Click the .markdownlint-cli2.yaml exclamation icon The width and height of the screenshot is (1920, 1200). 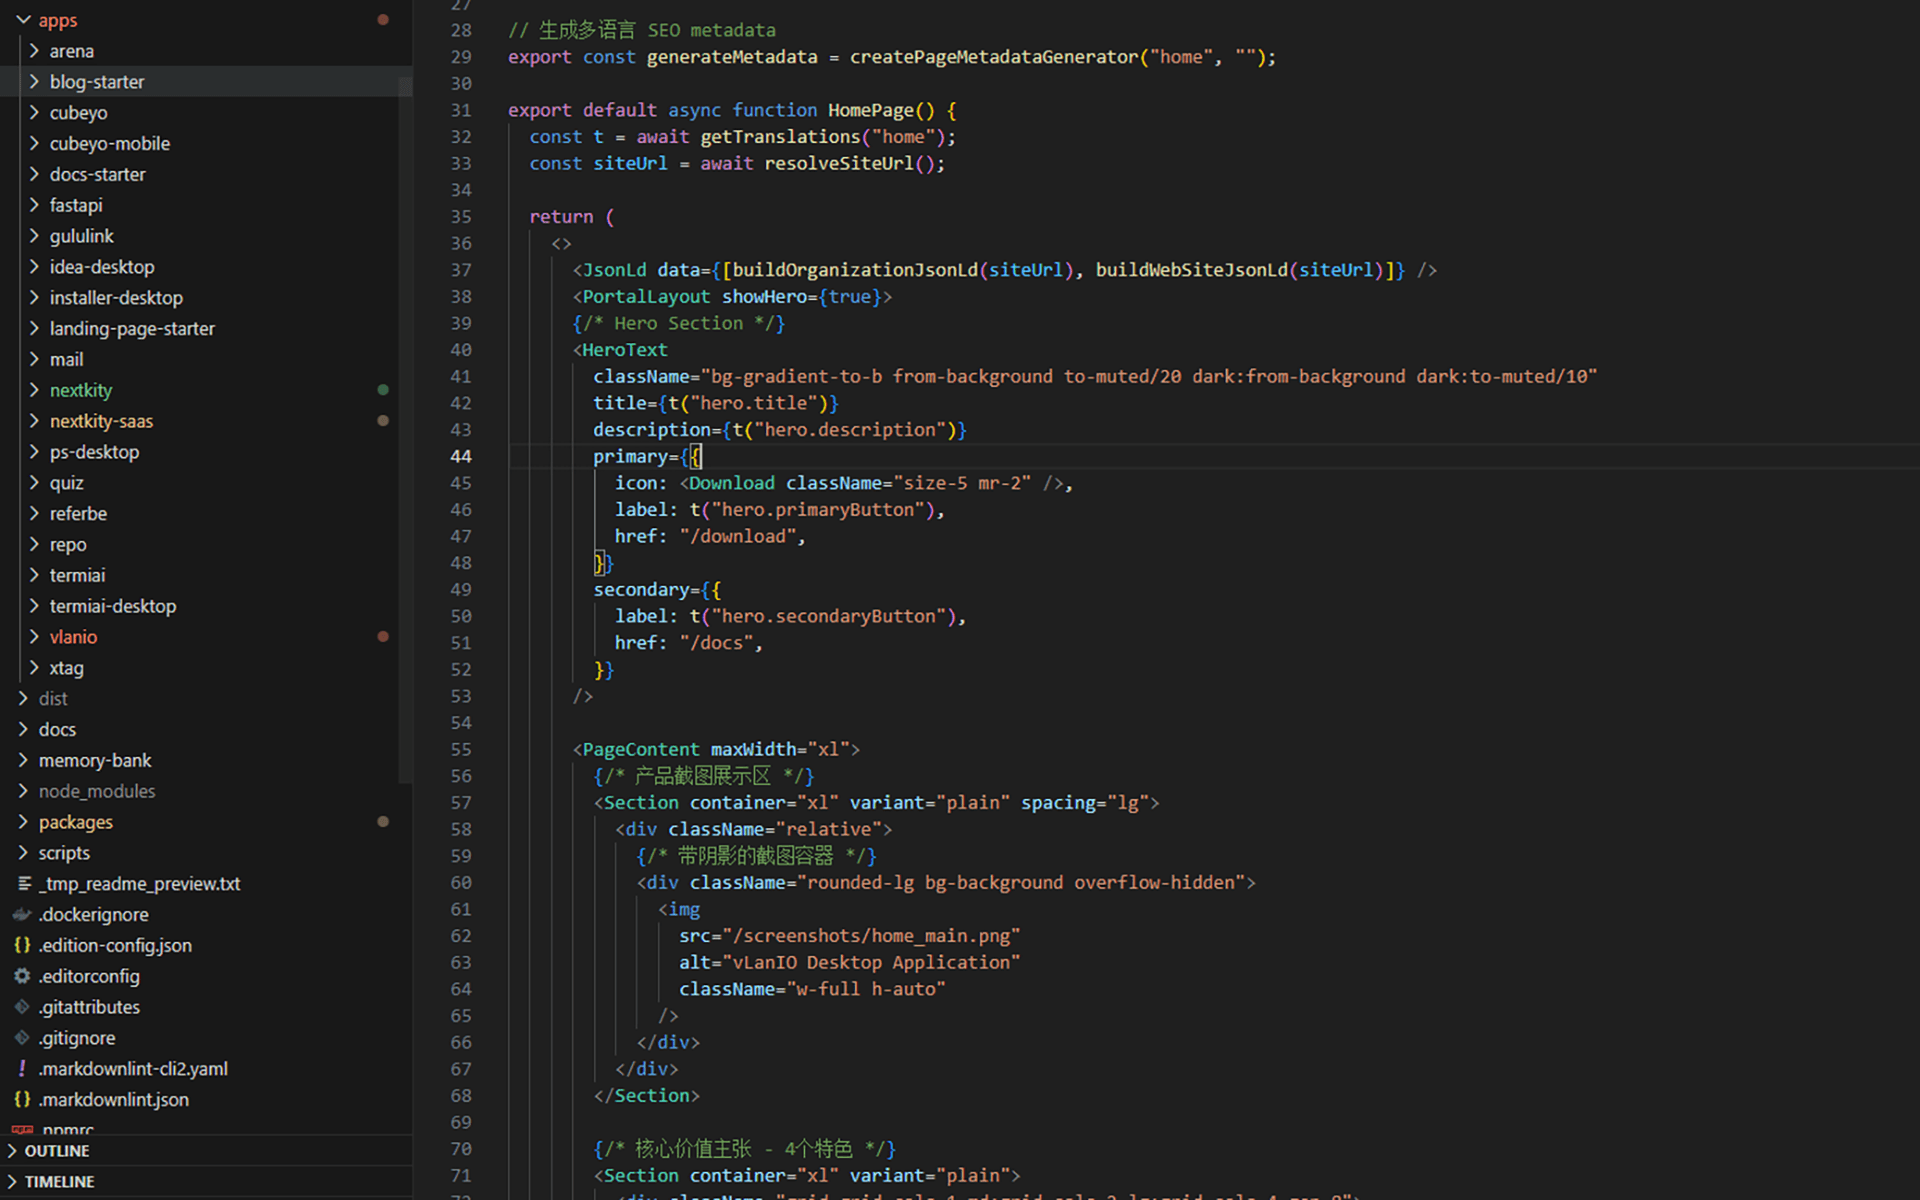23,1069
